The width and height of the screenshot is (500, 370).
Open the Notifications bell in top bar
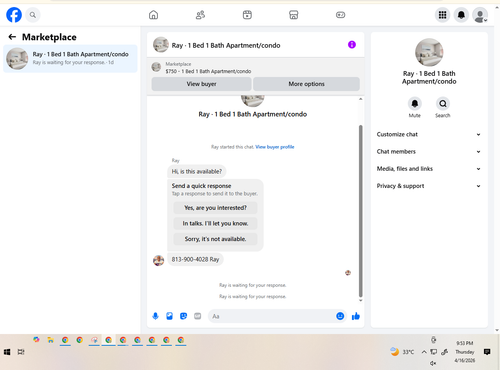[x=461, y=15]
